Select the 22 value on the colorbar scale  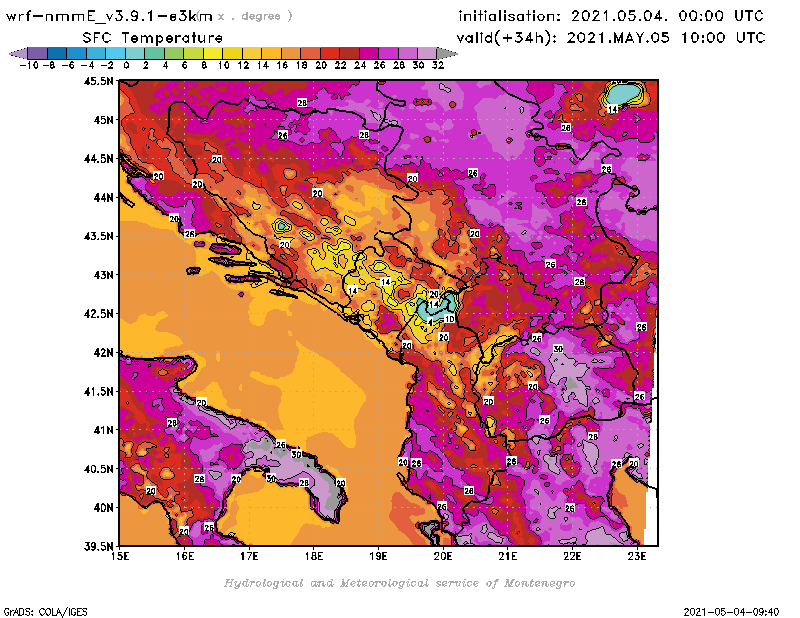click(x=340, y=65)
